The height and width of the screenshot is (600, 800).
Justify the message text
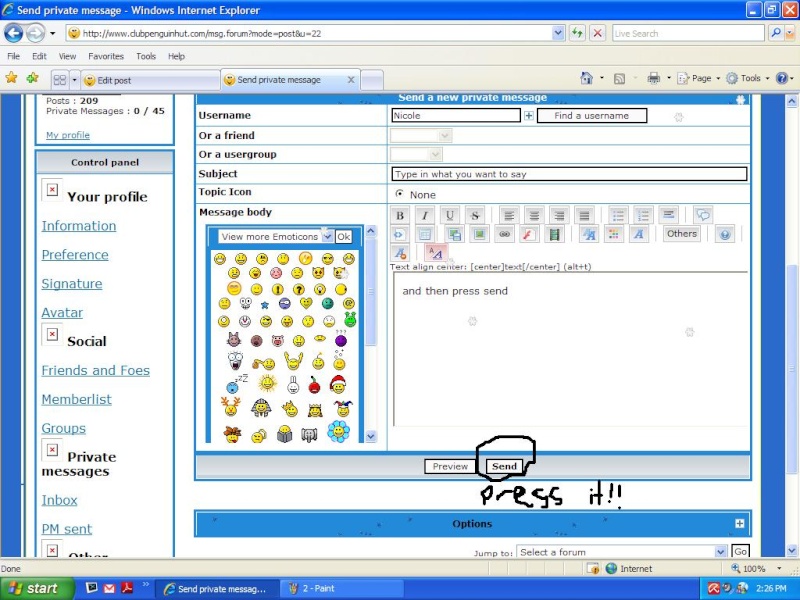(584, 215)
